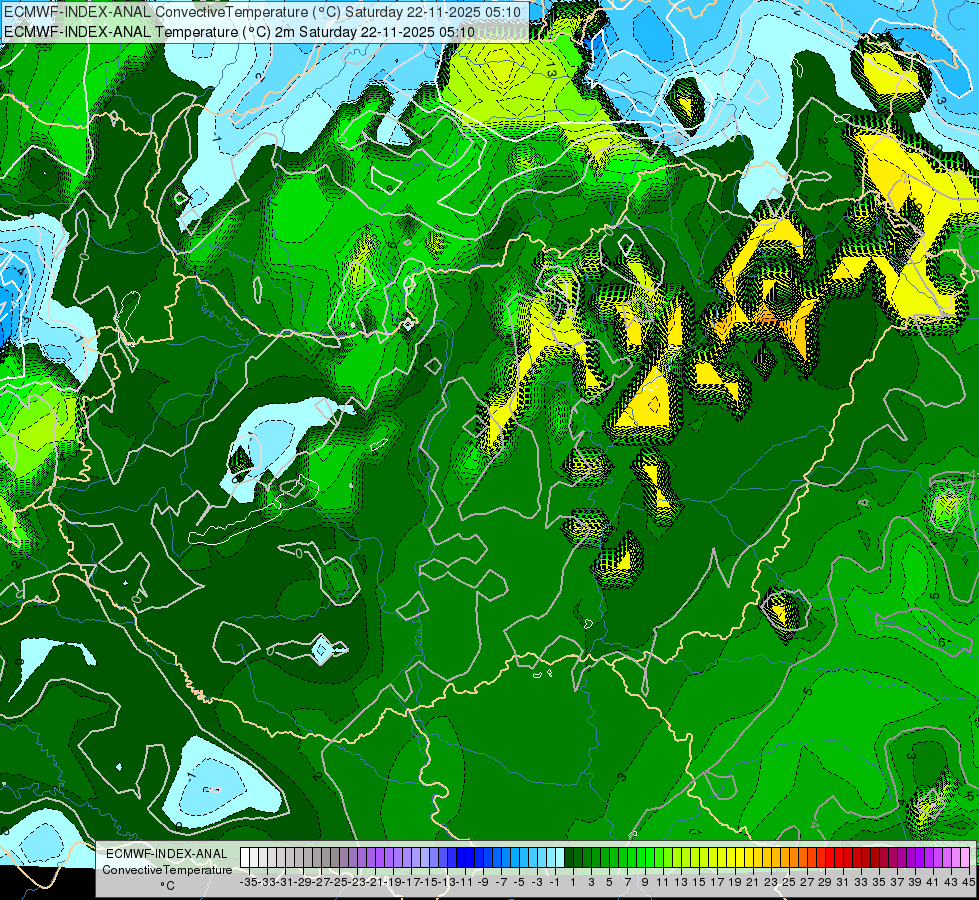979x900 pixels.
Task: Click the color scale value -19
Action: coord(394,882)
